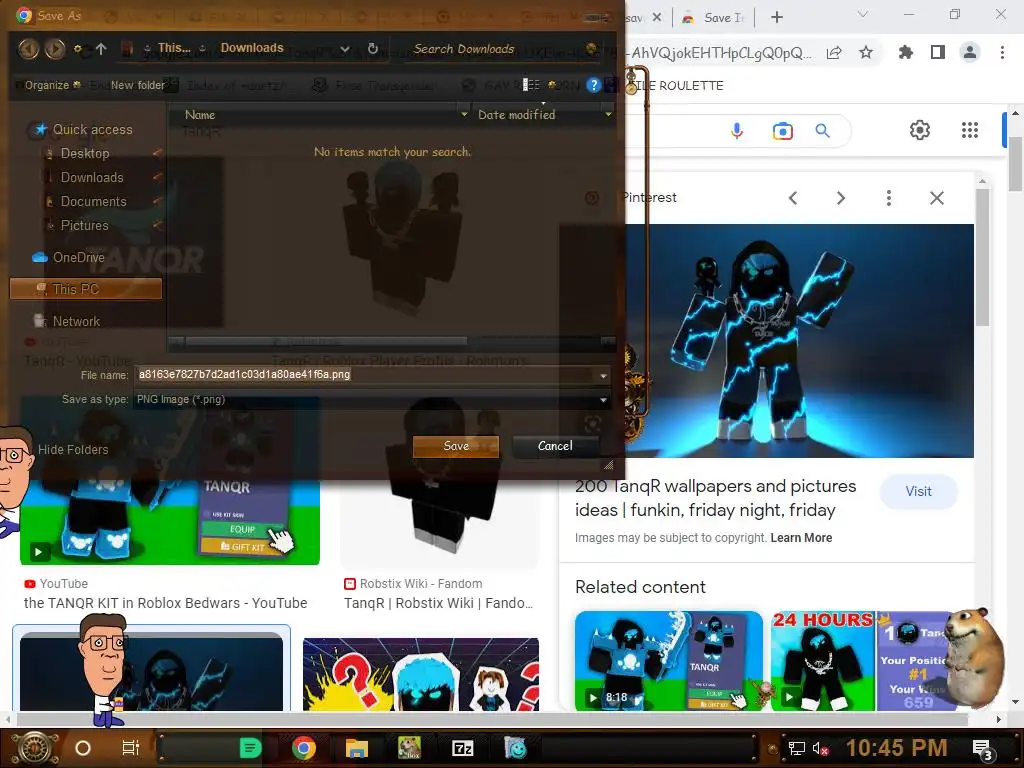Open dialog Help with question mark icon

592,85
